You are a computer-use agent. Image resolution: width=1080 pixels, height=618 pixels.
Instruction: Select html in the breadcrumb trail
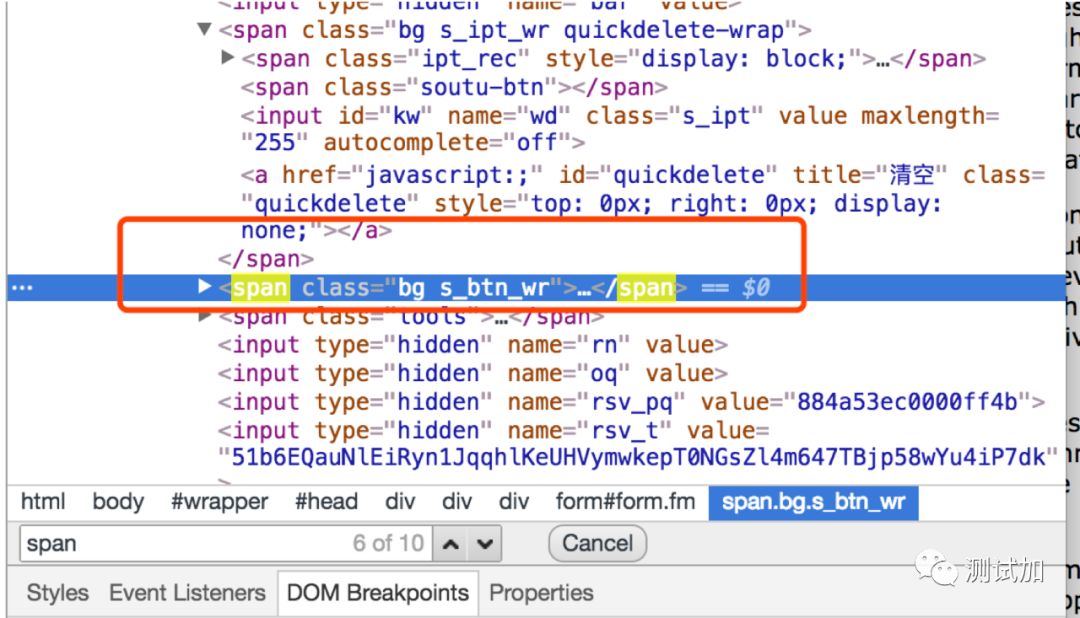click(43, 501)
